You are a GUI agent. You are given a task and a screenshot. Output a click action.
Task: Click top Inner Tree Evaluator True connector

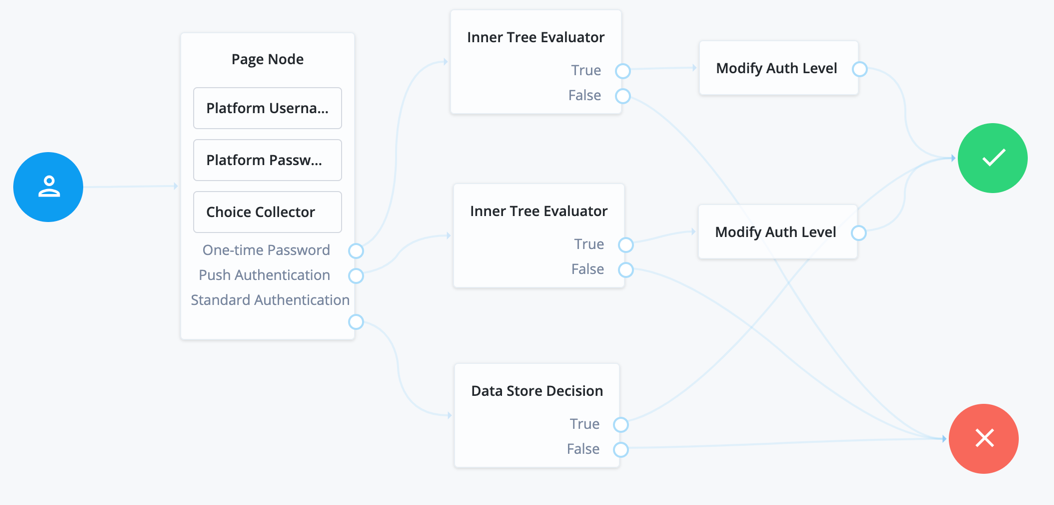[x=623, y=71]
